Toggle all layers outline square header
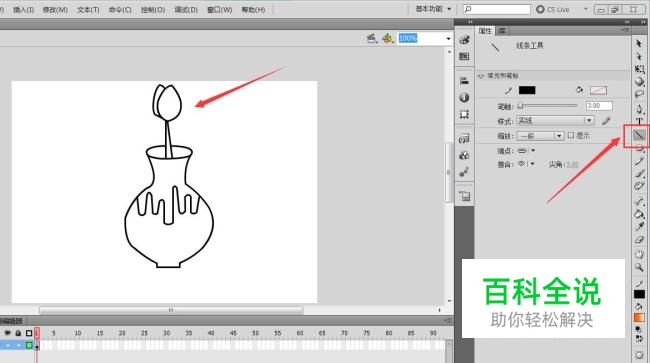Image resolution: width=650 pixels, height=363 pixels. coord(29,333)
